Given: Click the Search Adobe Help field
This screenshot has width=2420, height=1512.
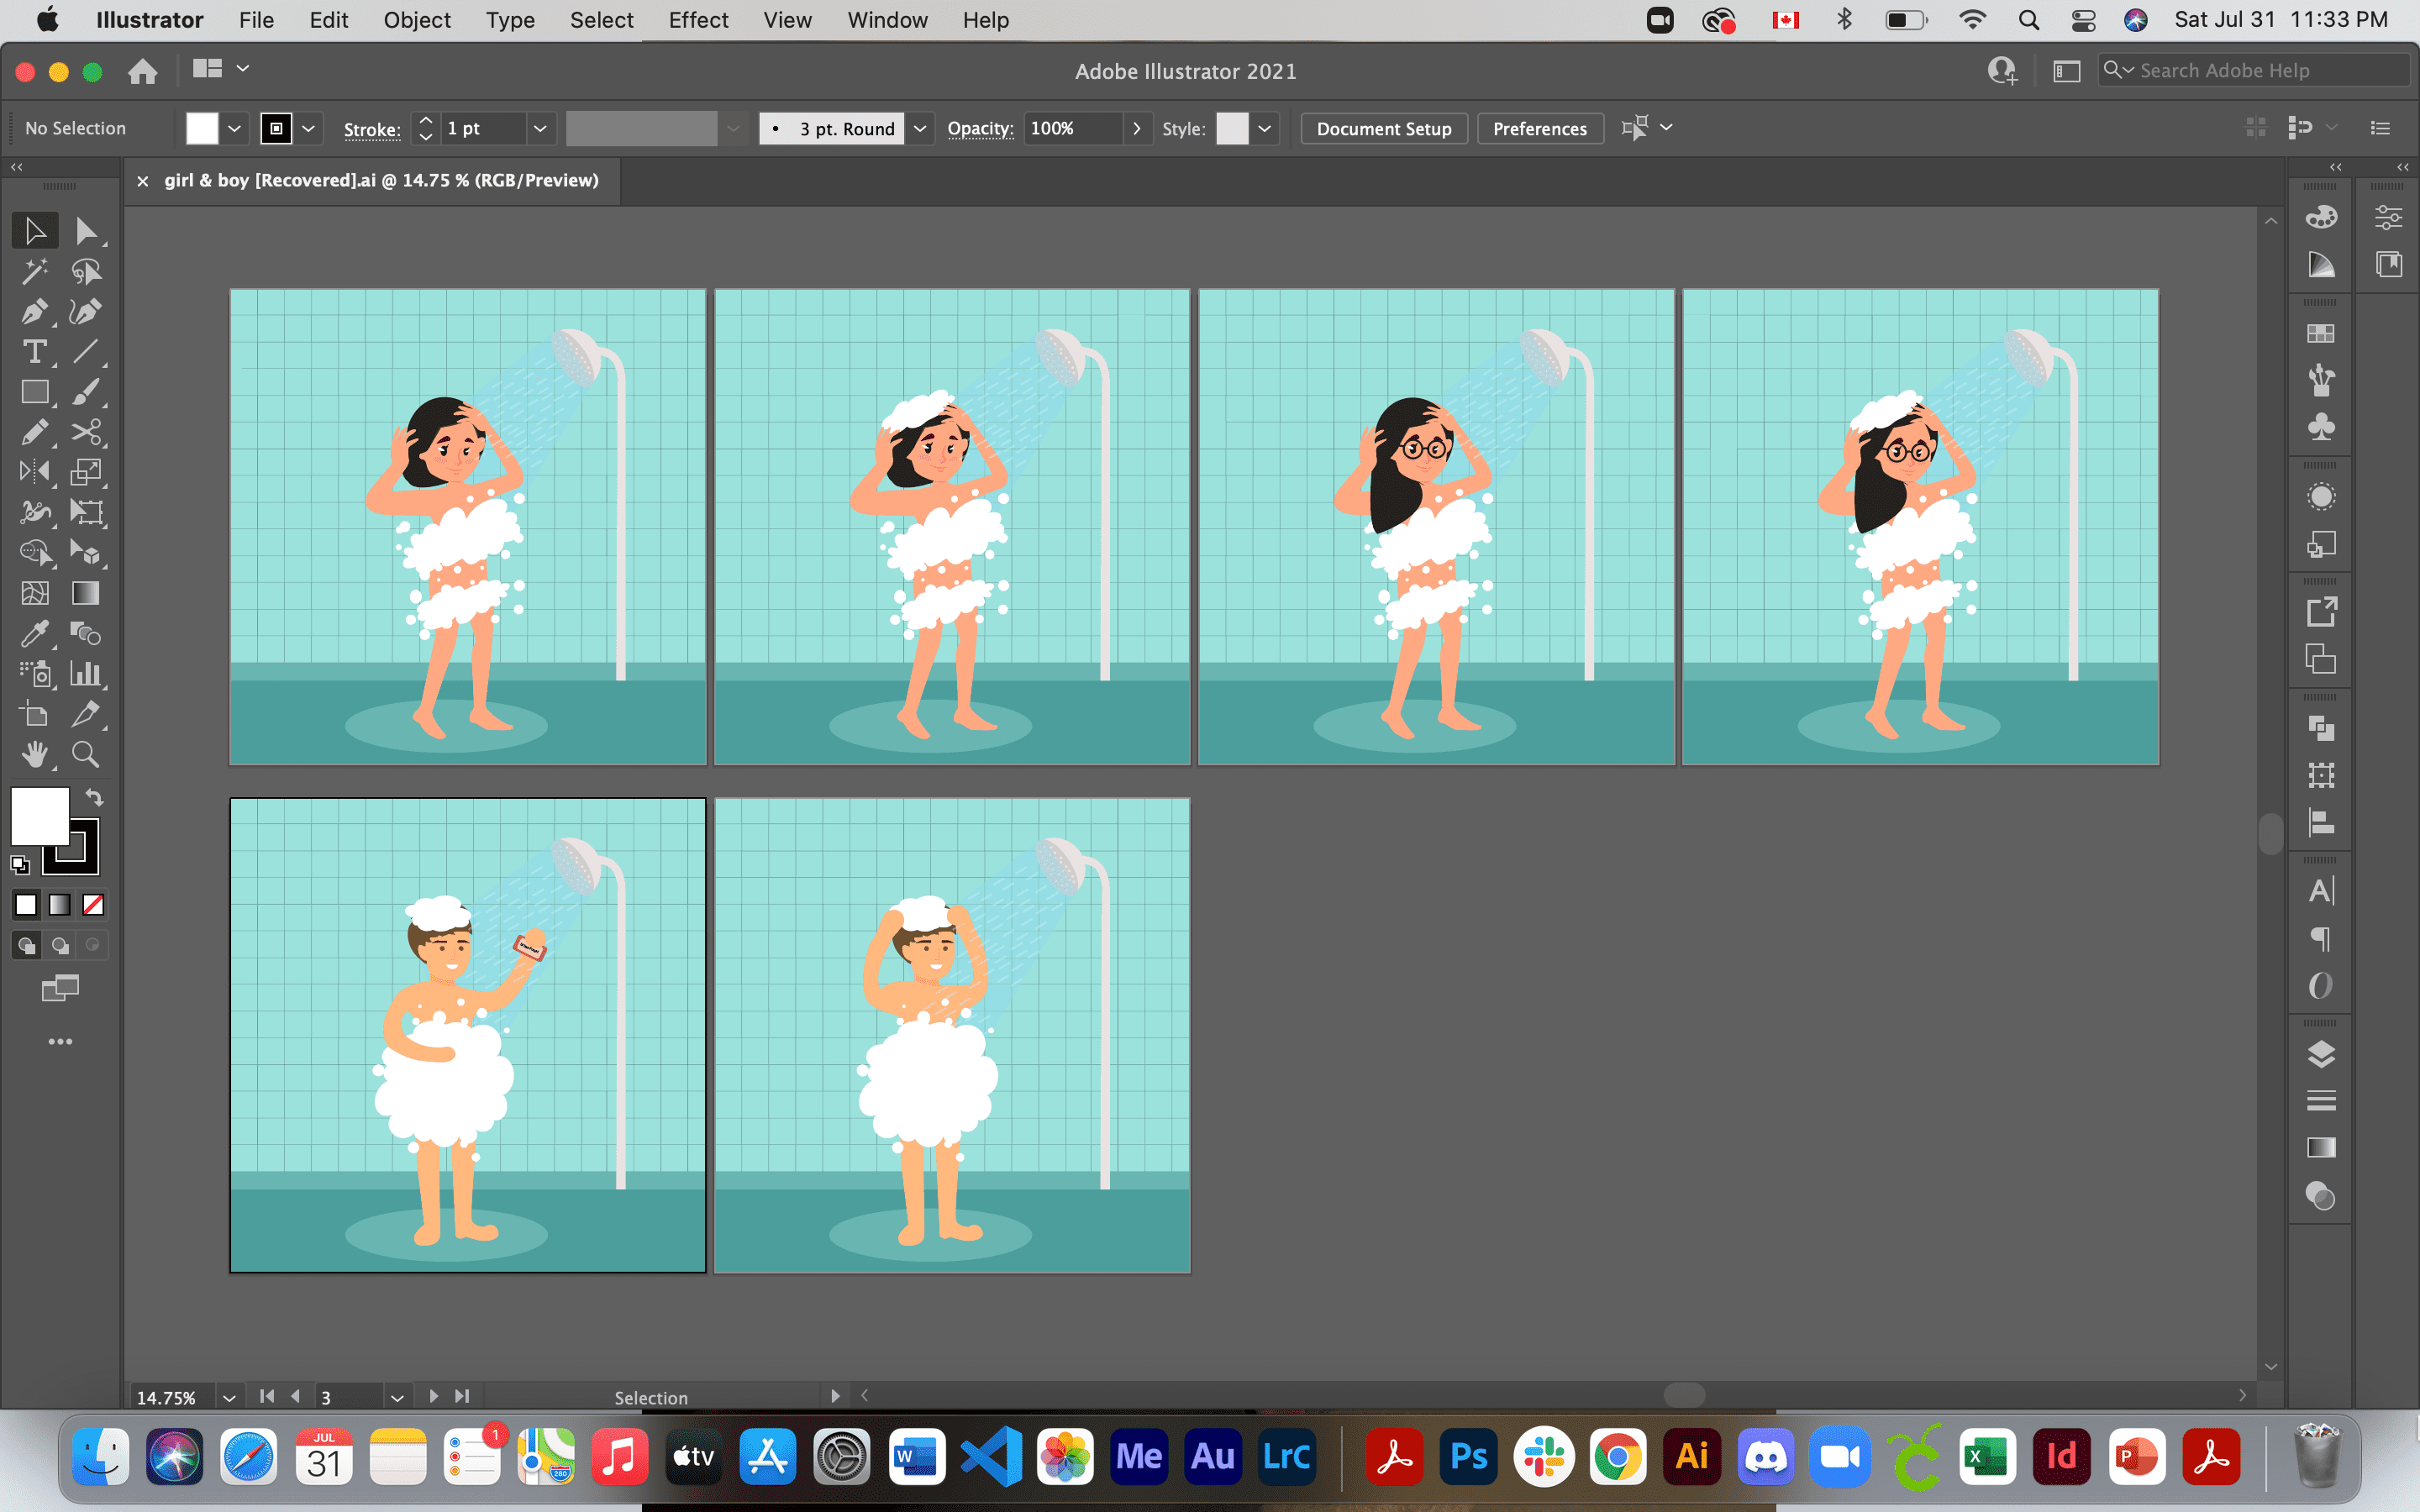Looking at the screenshot, I should pyautogui.click(x=2253, y=70).
